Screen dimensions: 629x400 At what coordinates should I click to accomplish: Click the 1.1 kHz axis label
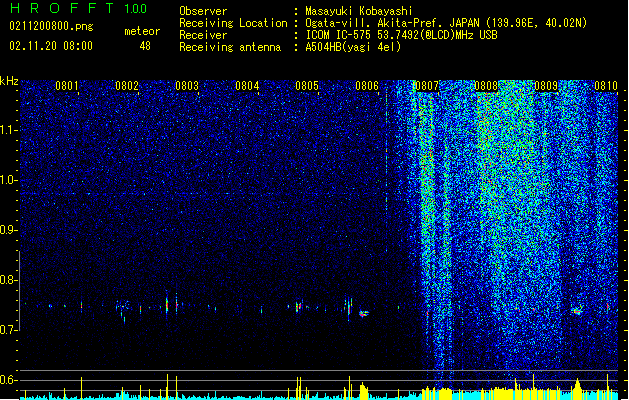pos(8,130)
